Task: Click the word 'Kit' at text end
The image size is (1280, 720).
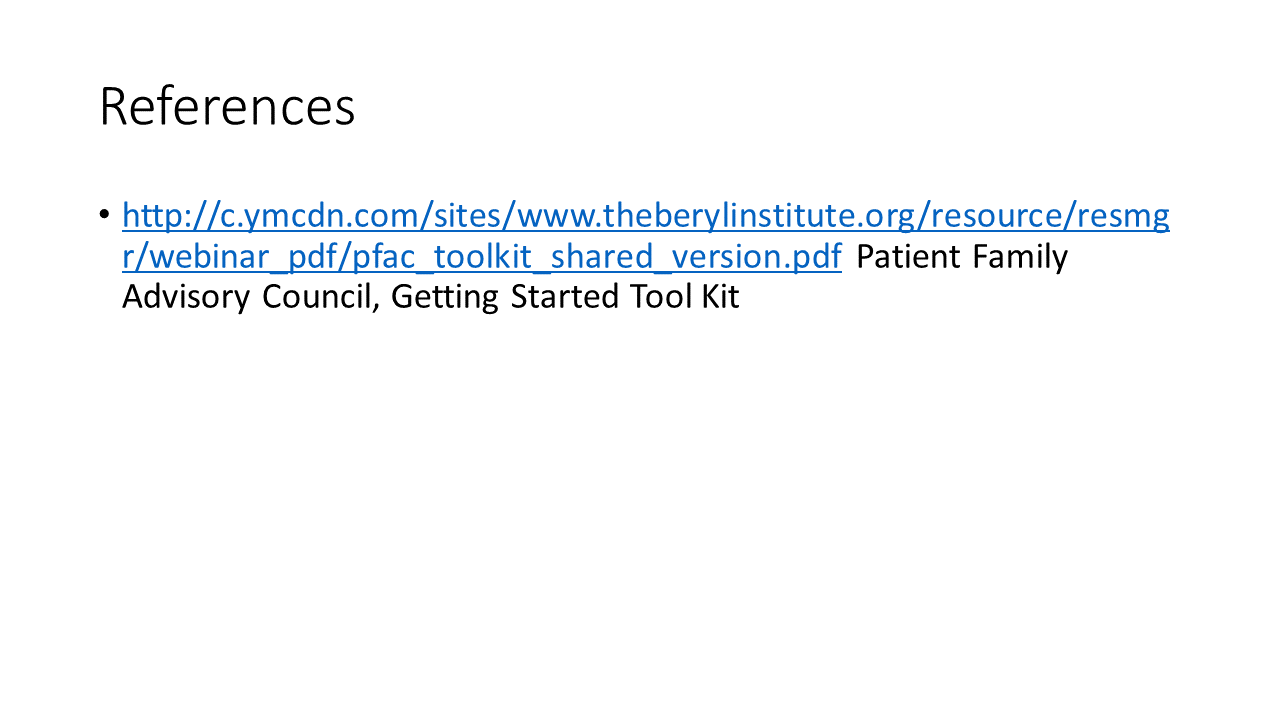Action: click(x=720, y=298)
